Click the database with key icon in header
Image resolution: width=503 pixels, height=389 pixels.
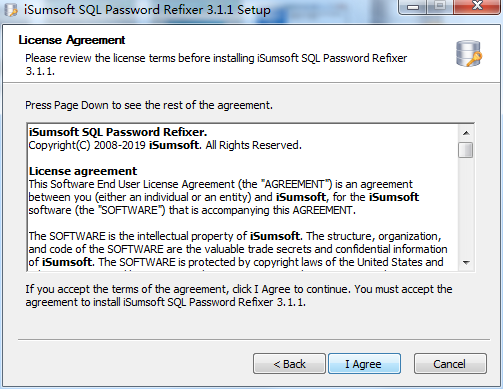pos(469,53)
